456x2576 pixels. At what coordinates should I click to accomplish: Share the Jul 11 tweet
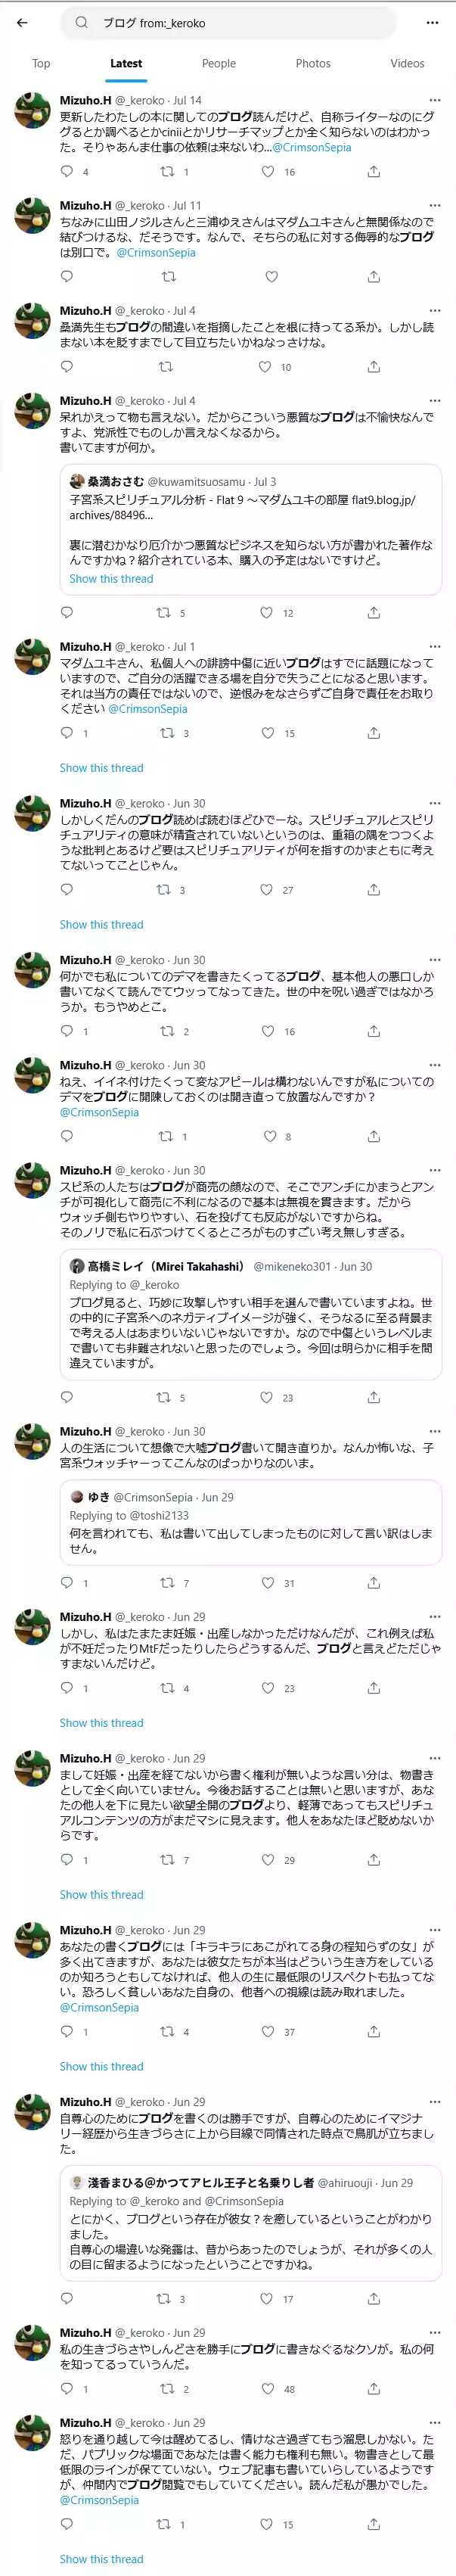[x=373, y=277]
